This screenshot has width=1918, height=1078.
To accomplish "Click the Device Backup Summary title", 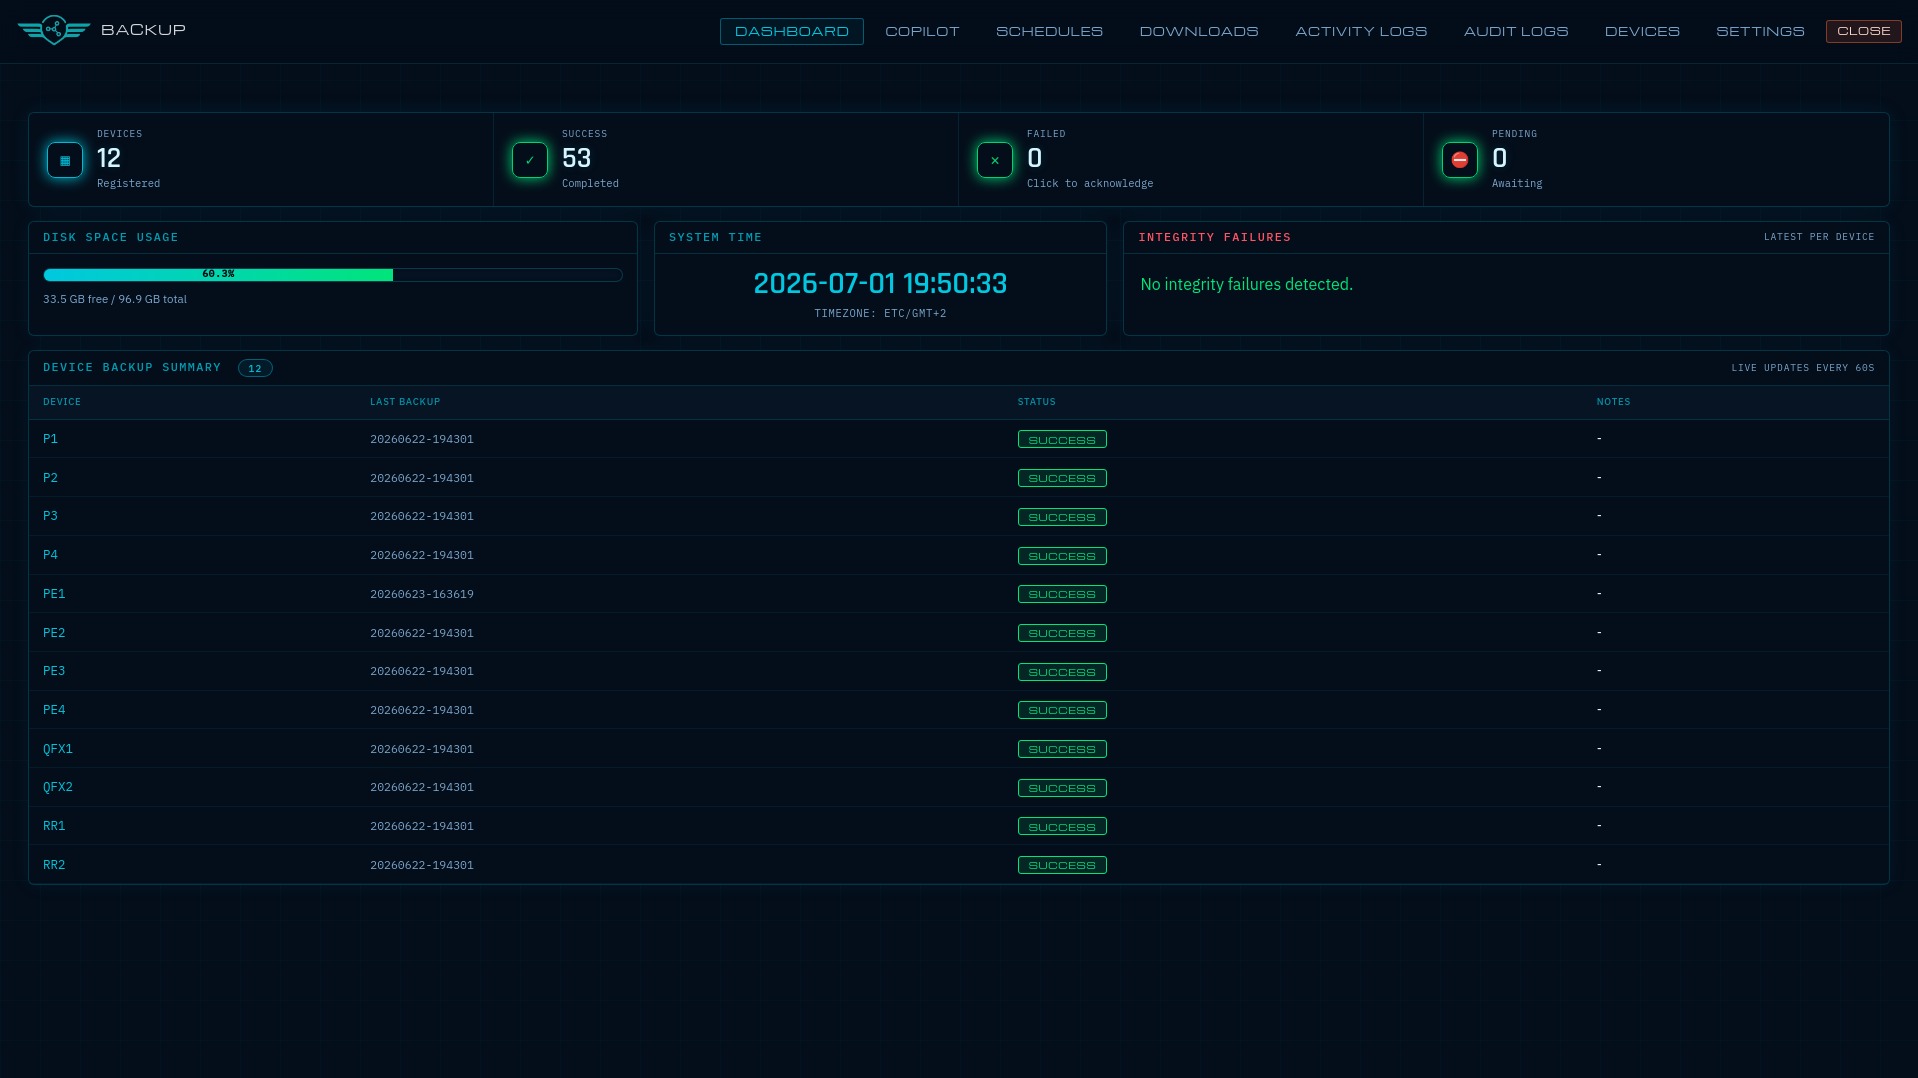I will [x=132, y=368].
